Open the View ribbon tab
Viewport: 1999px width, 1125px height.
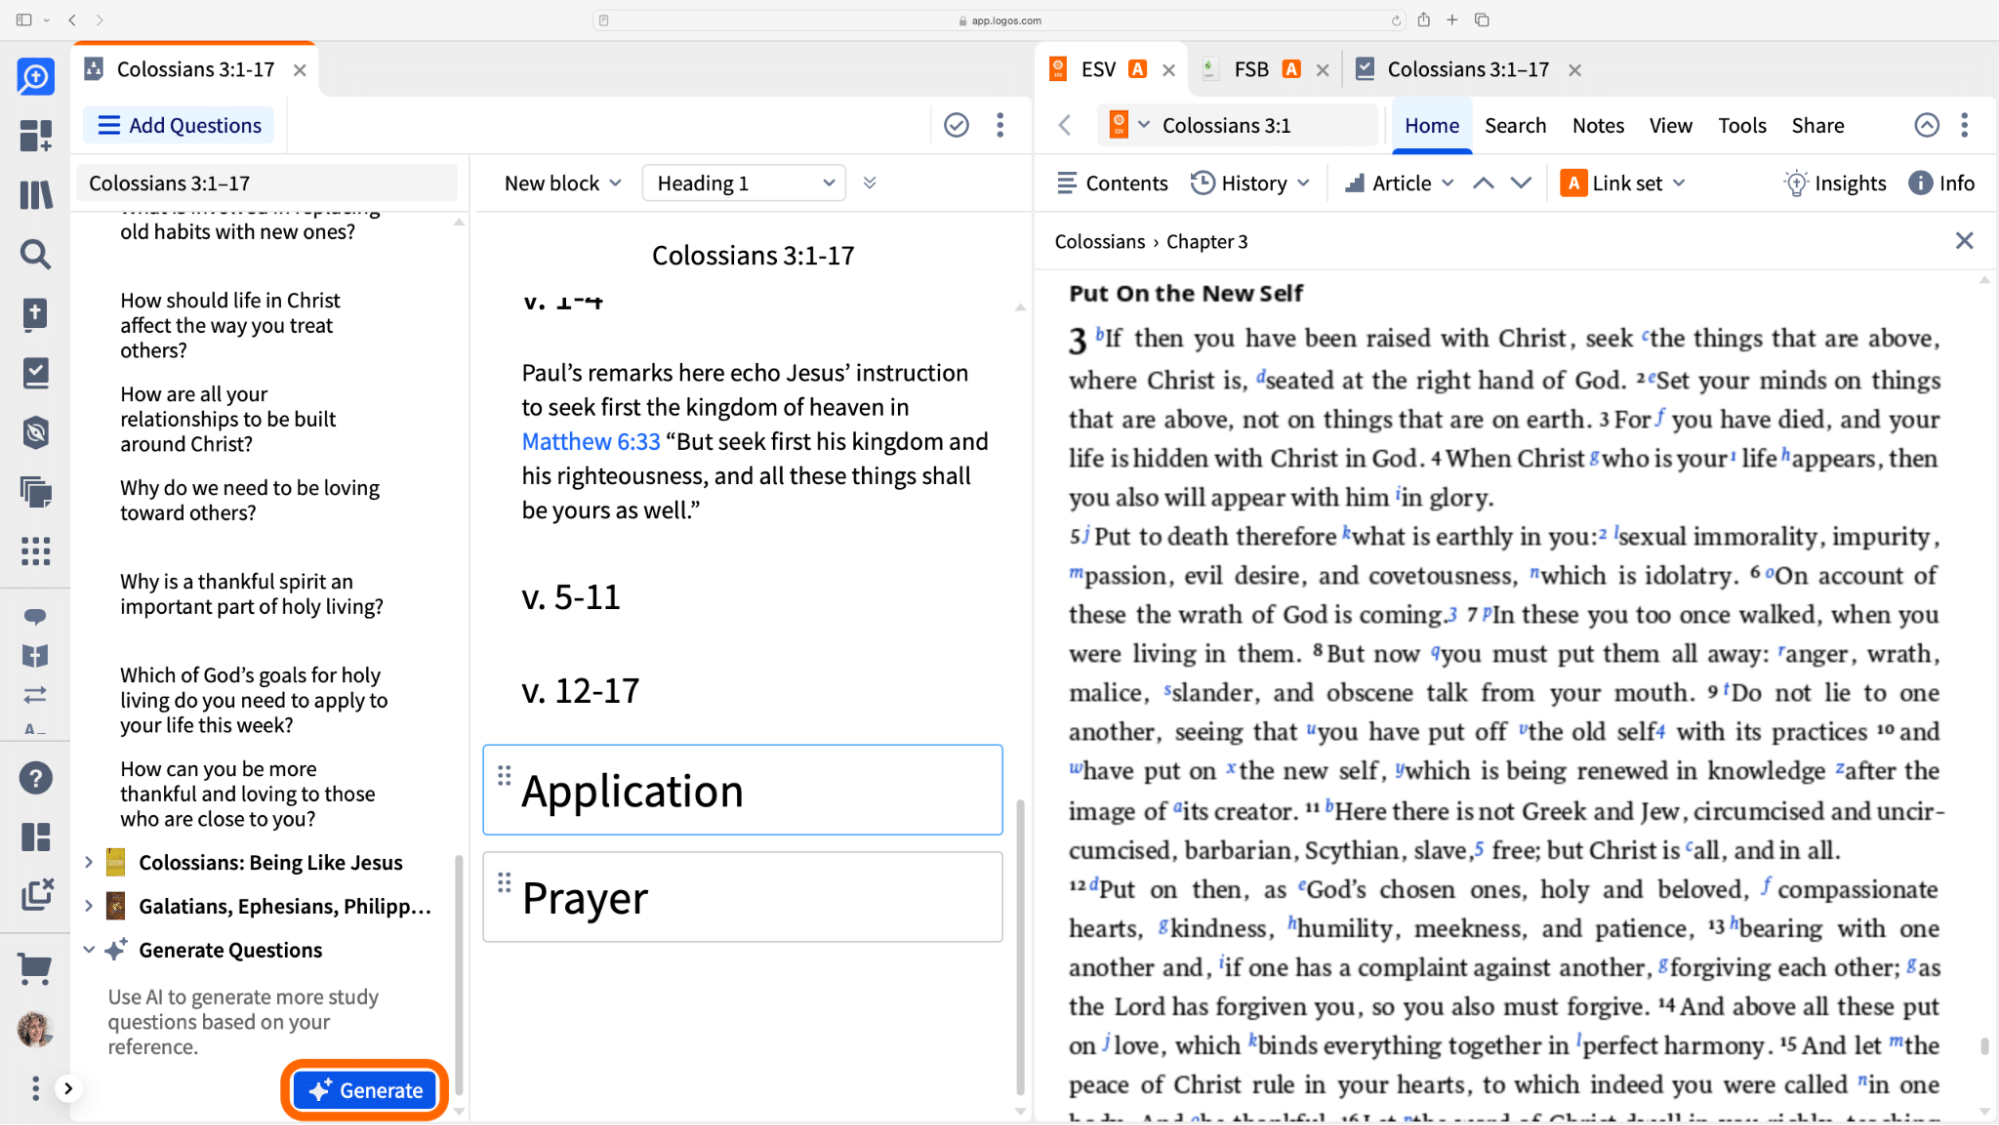tap(1671, 125)
